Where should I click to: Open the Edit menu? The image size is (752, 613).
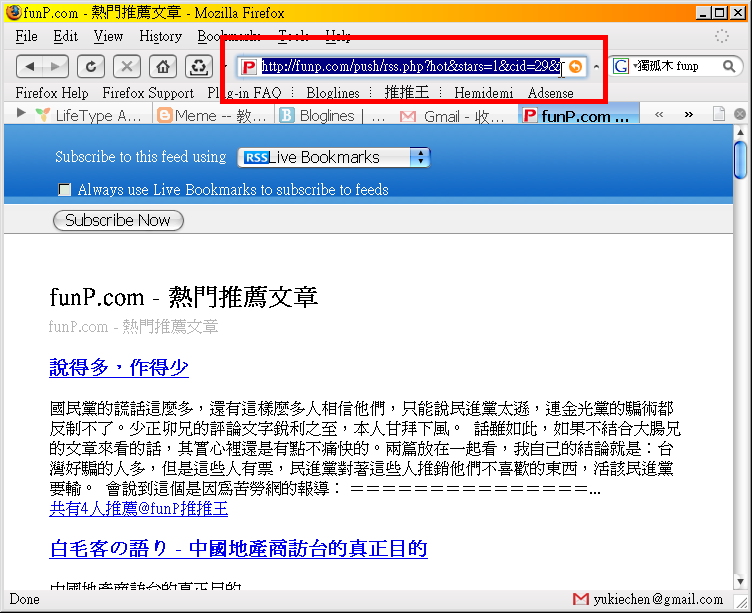(x=65, y=36)
